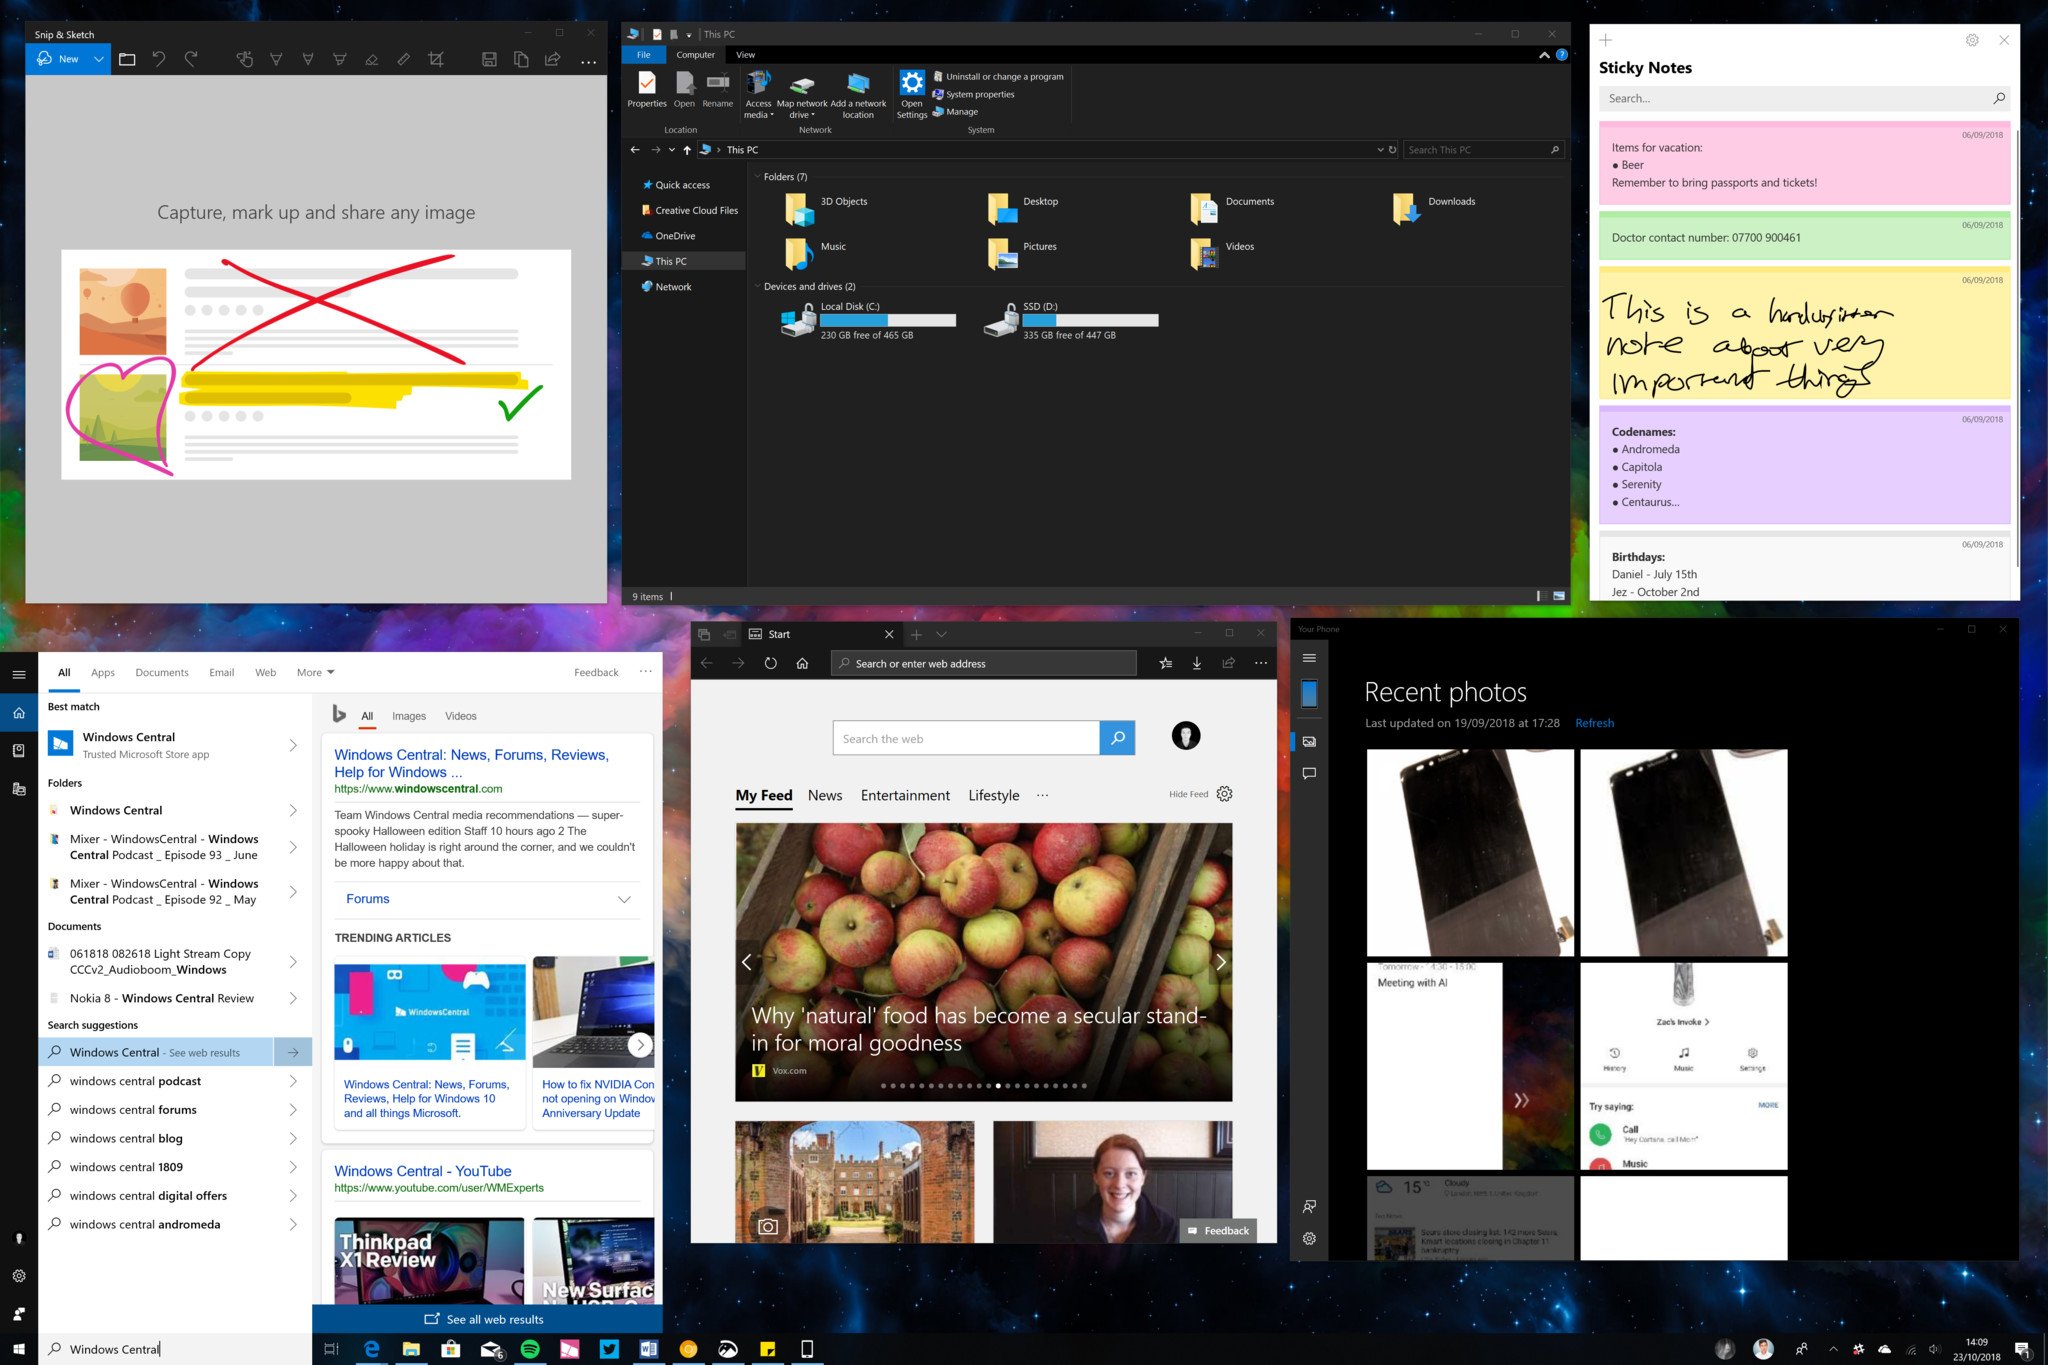2048x1365 pixels.
Task: Click the Snip & Sketch ruler tool
Action: (405, 56)
